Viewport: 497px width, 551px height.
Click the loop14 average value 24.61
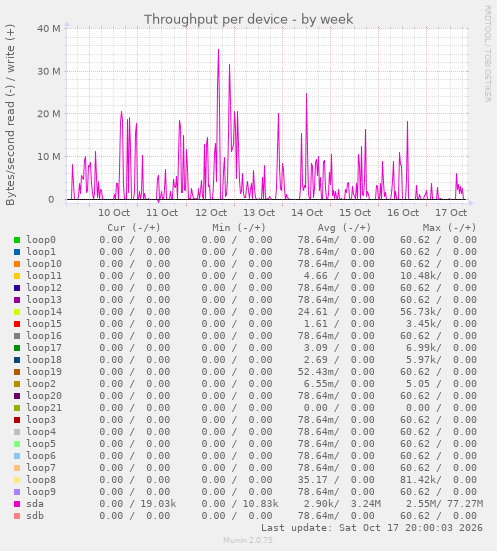[313, 312]
